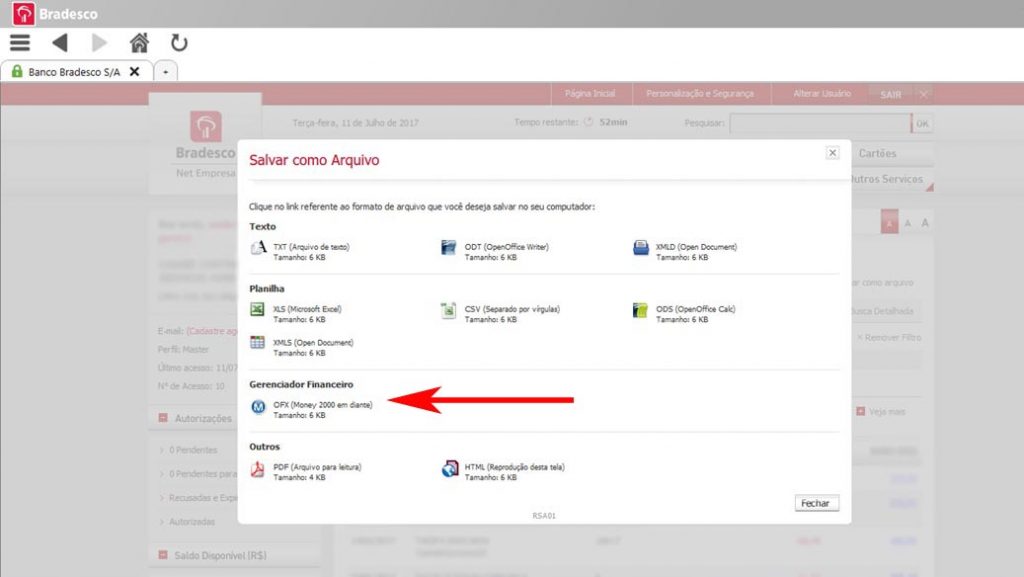This screenshot has width=1024, height=577.
Task: Choose the XMLS Open Document icon
Action: coord(257,344)
